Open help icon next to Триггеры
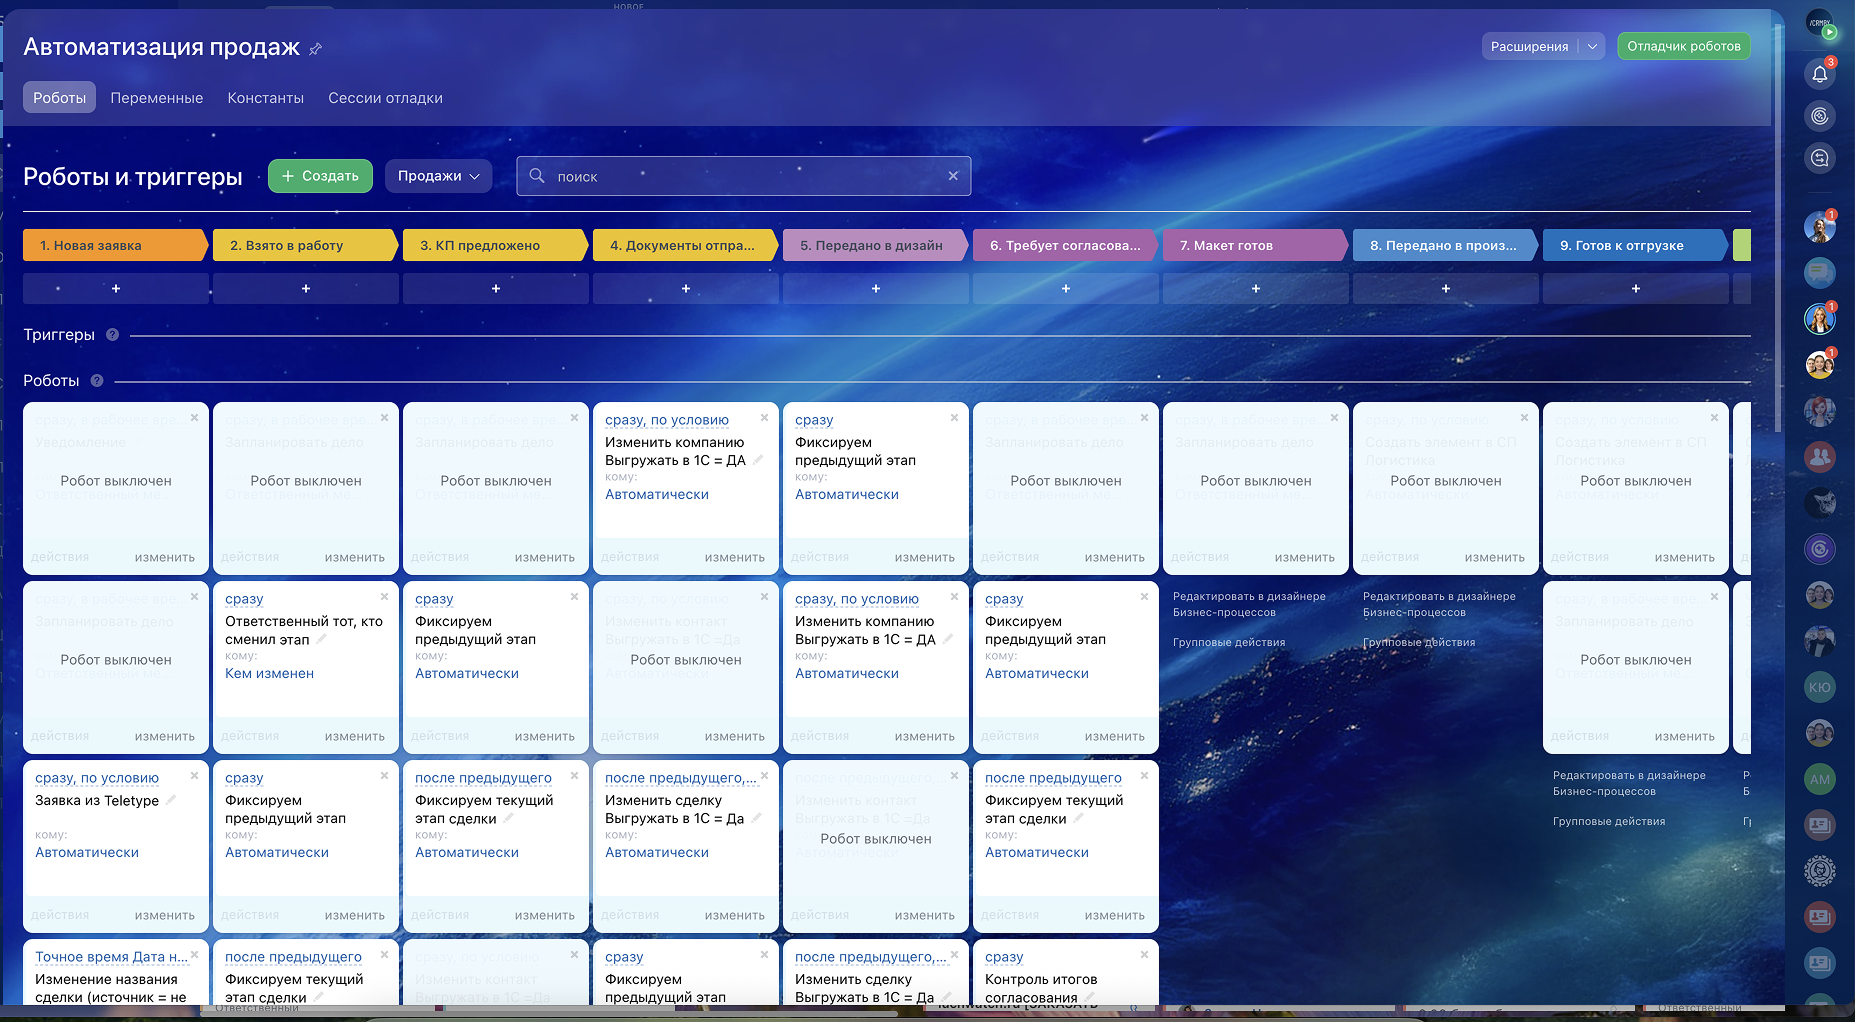This screenshot has height=1022, width=1855. pyautogui.click(x=113, y=335)
